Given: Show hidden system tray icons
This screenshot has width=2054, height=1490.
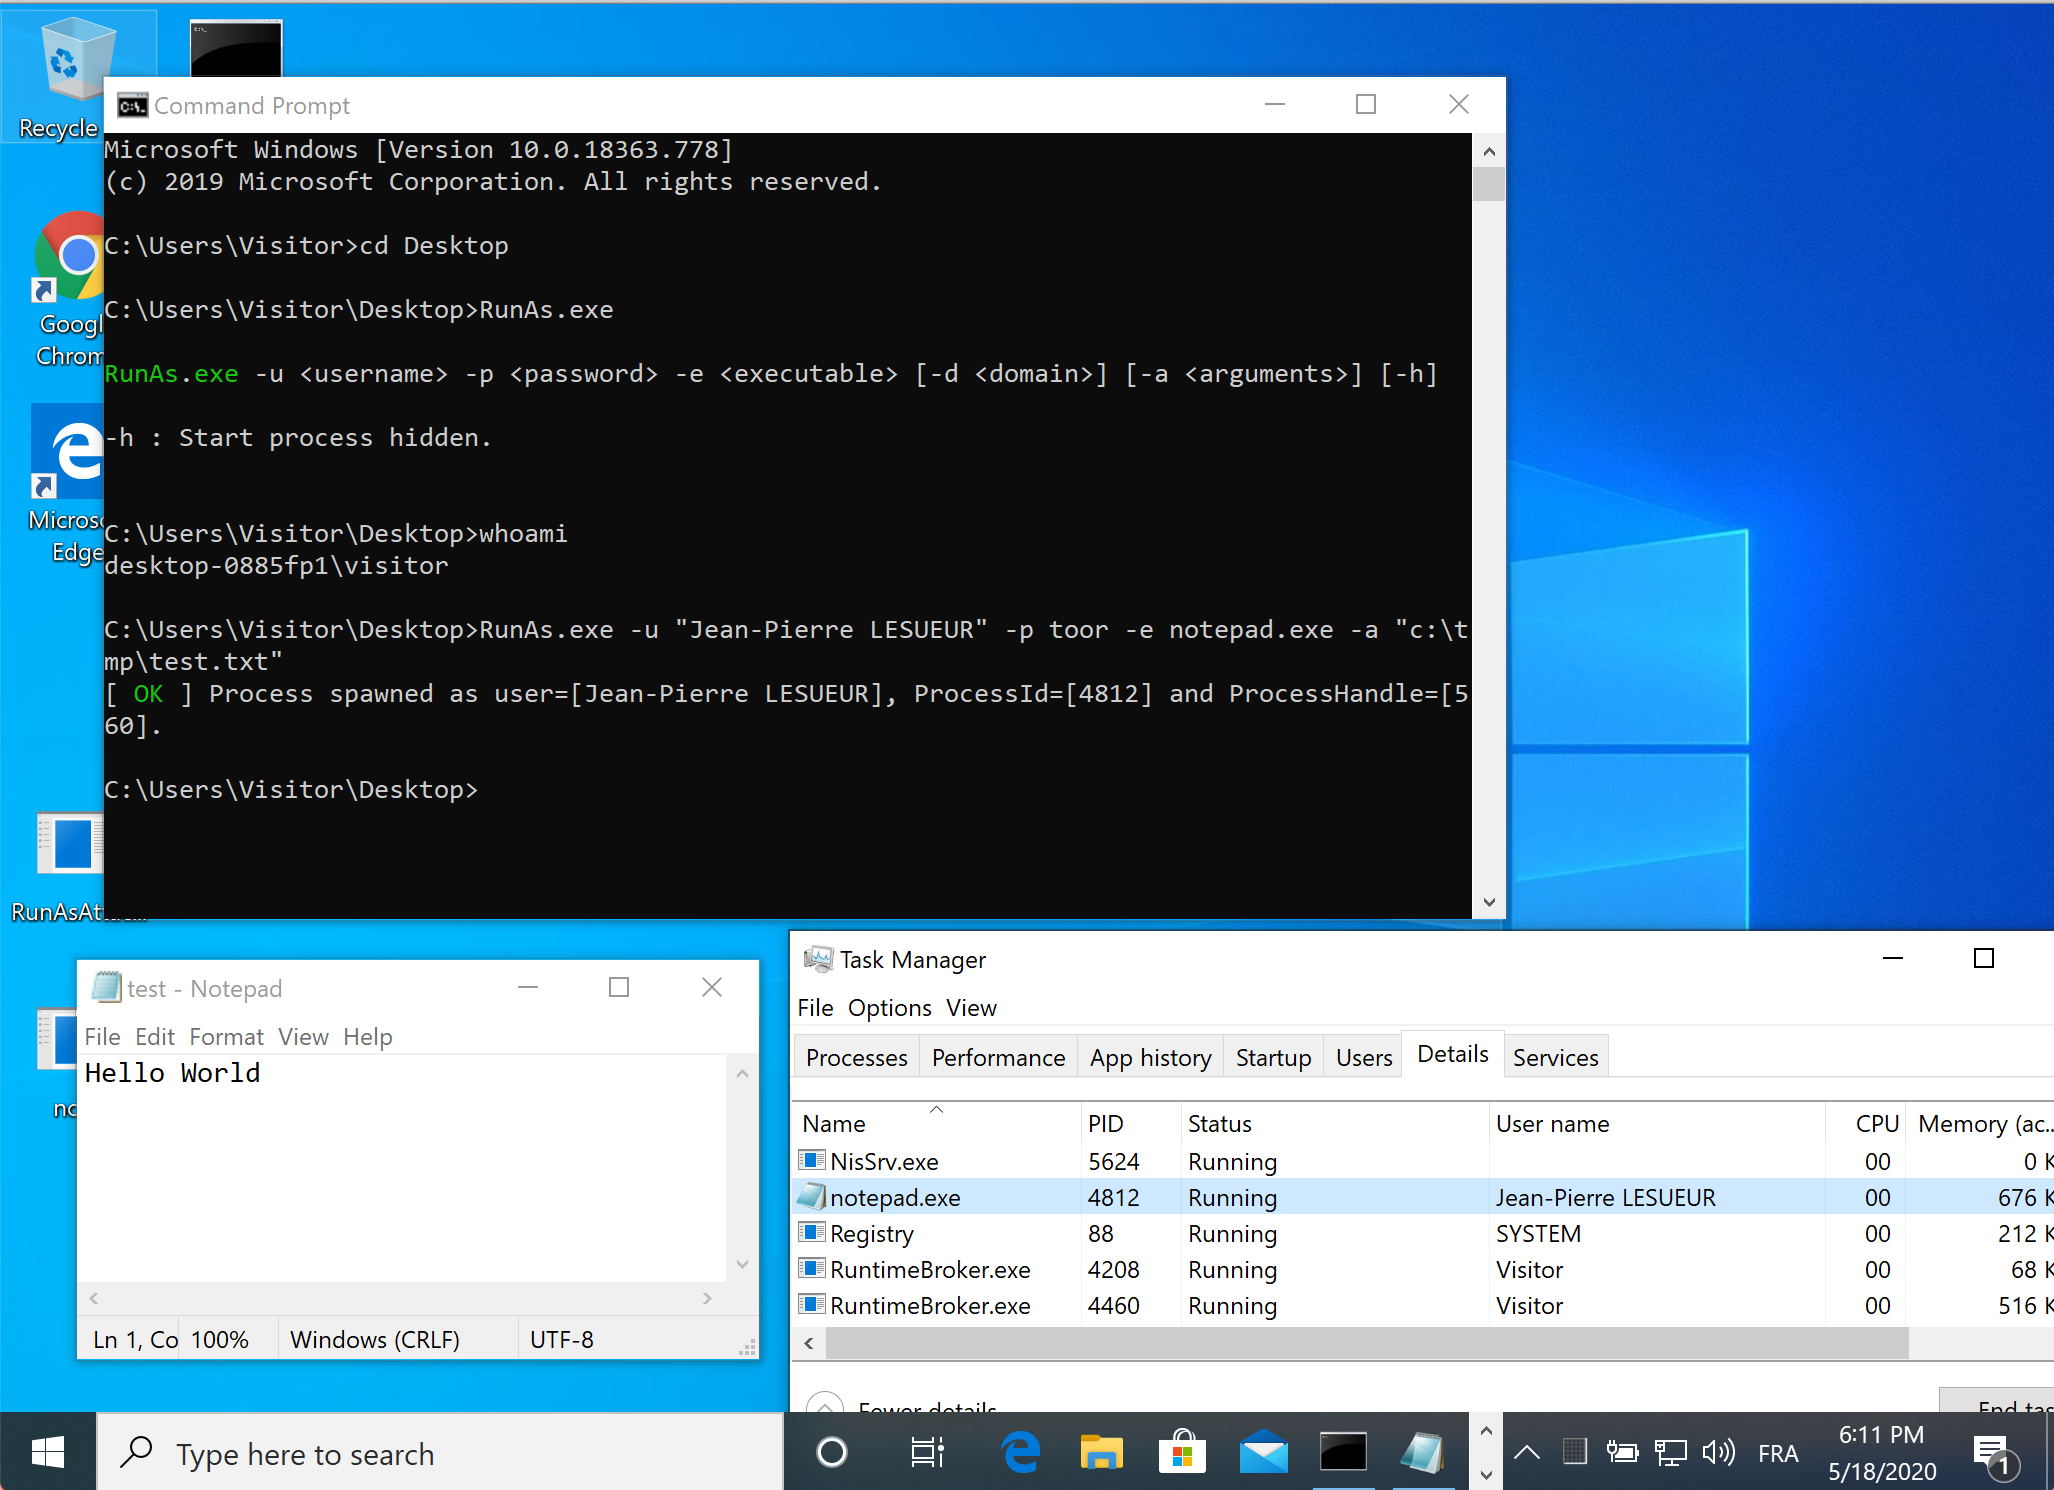Looking at the screenshot, I should click(1527, 1452).
